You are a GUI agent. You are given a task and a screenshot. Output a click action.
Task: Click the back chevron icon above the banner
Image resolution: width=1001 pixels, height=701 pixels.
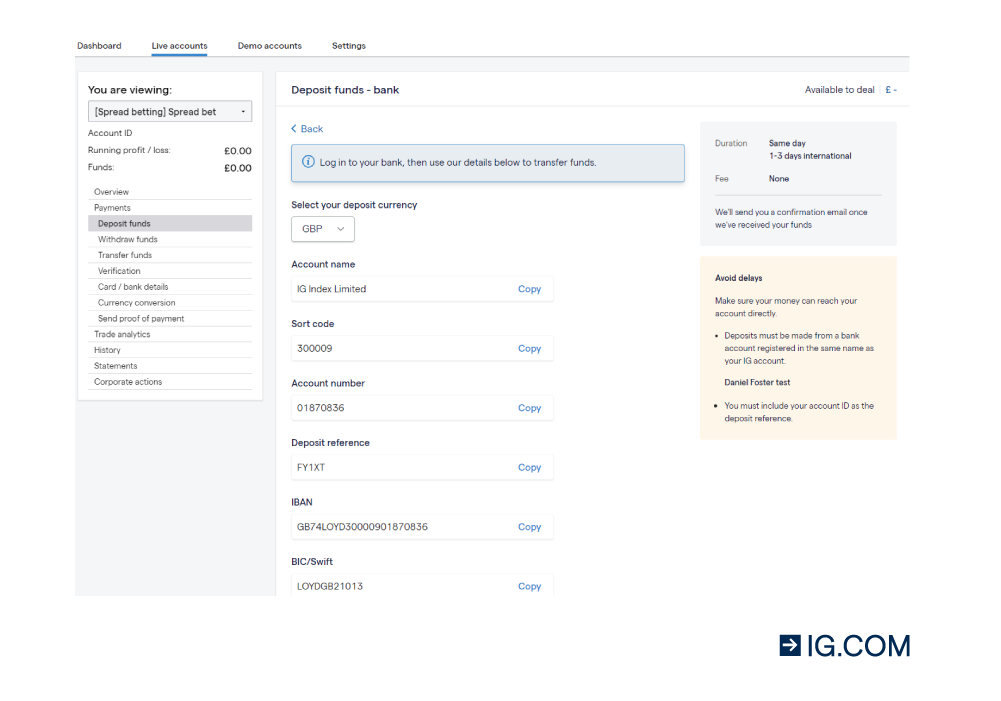pos(294,129)
